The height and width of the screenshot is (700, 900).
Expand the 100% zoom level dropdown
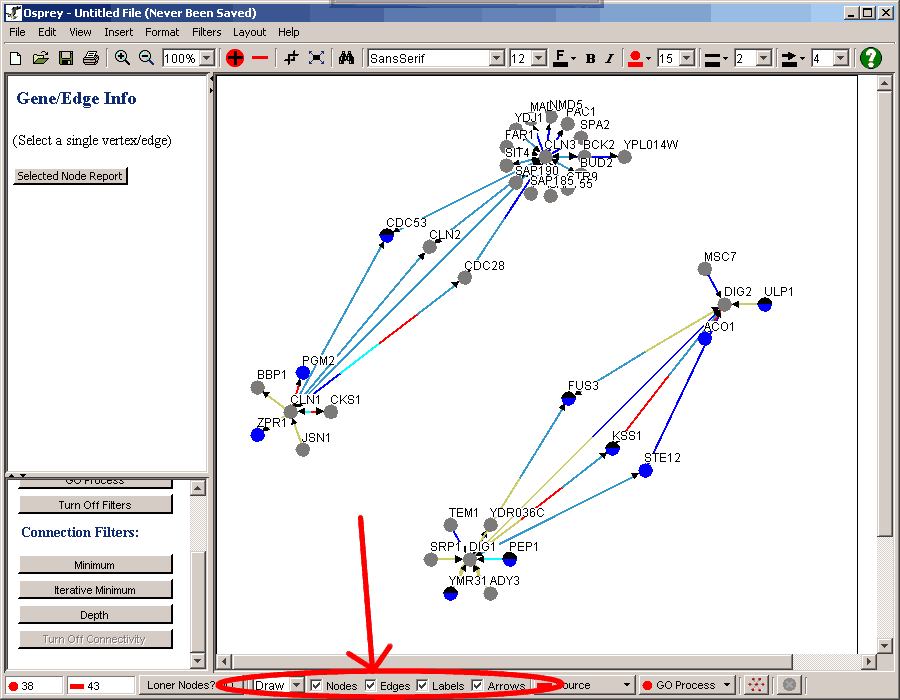pos(207,58)
